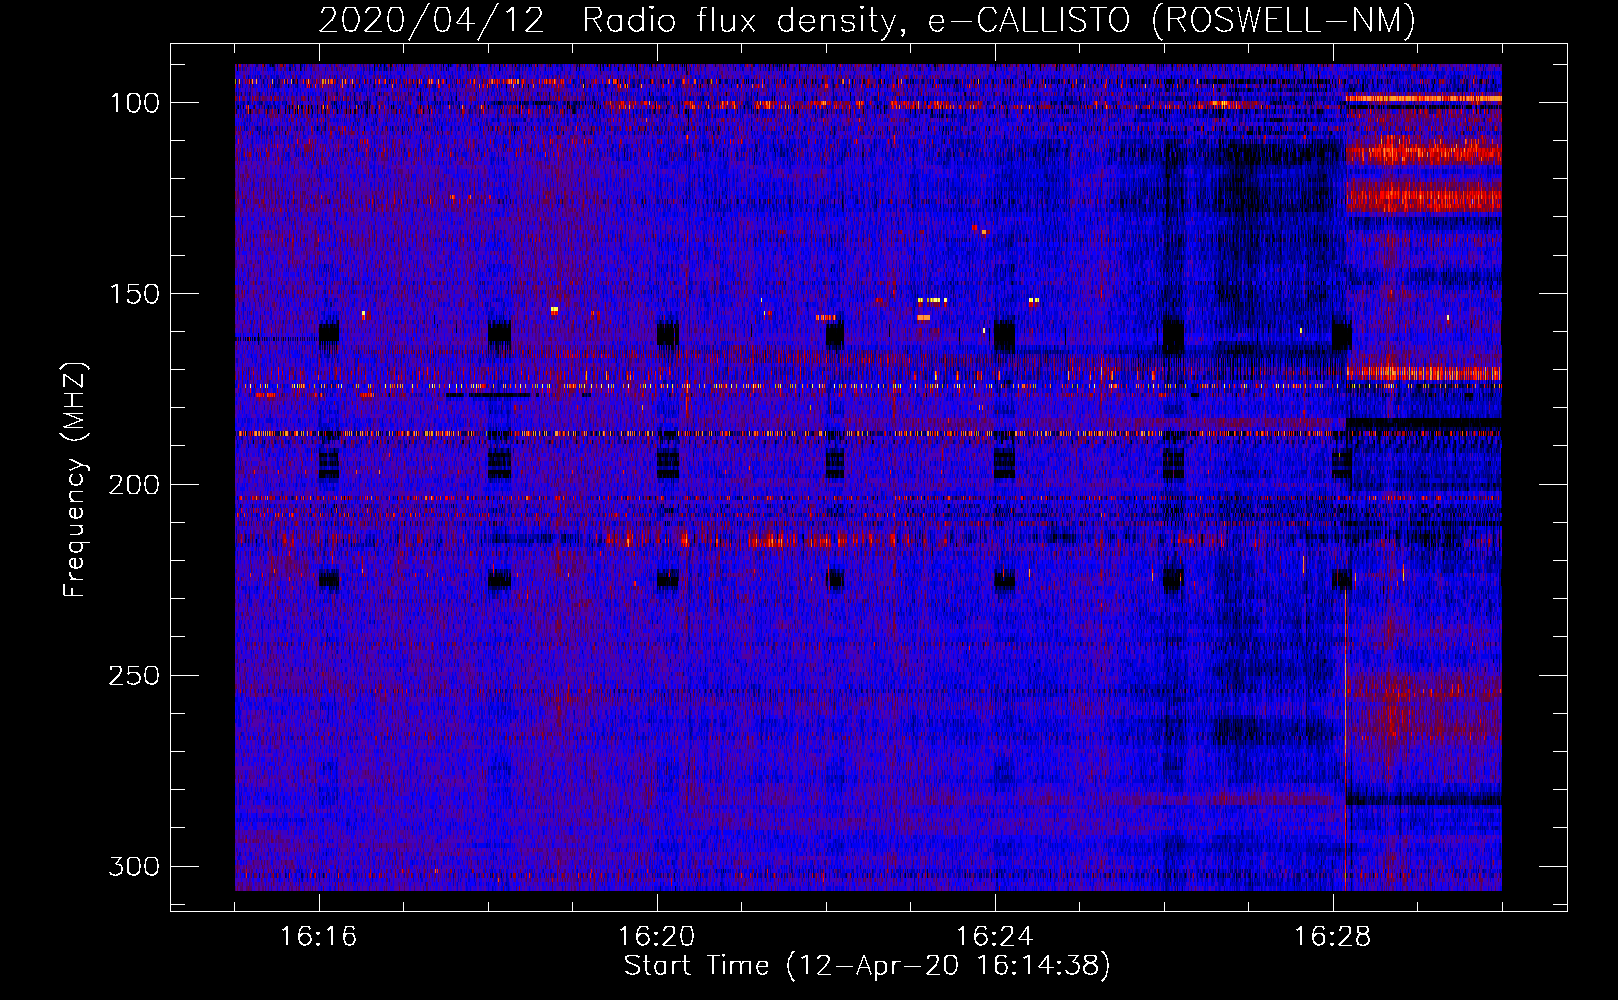The height and width of the screenshot is (1000, 1618).
Task: Click the 16:24 time tick label
Action: pyautogui.click(x=995, y=937)
